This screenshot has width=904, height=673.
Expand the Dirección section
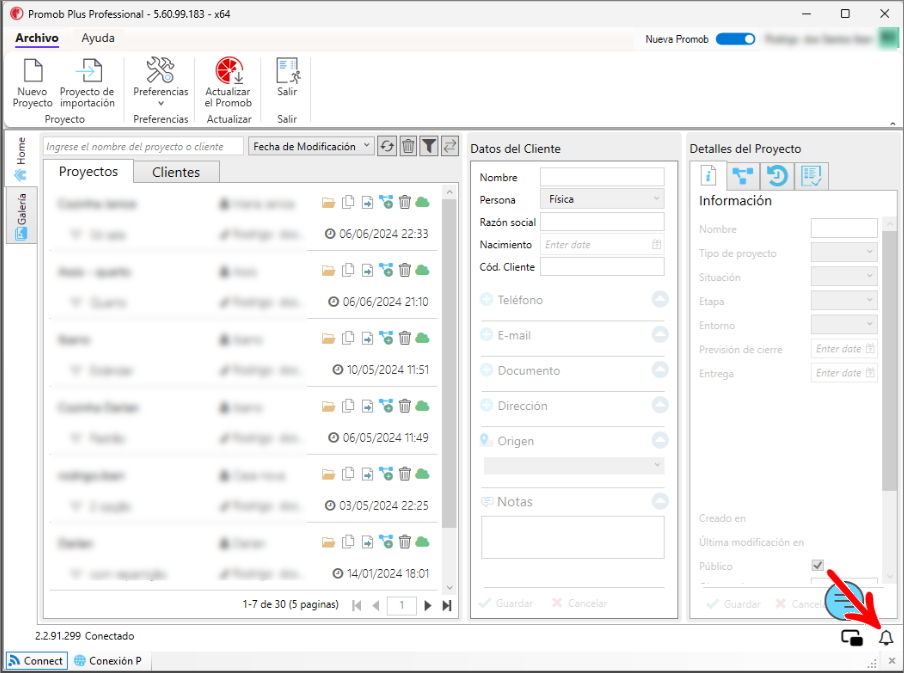[660, 405]
